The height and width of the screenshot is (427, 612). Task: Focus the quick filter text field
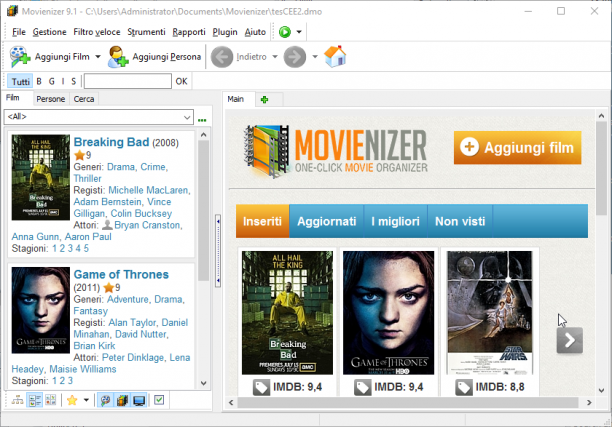click(x=128, y=81)
